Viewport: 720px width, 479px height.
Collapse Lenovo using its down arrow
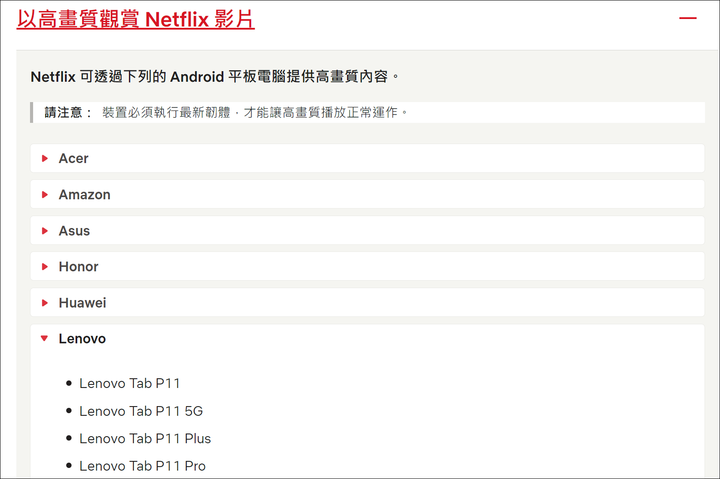tap(45, 338)
